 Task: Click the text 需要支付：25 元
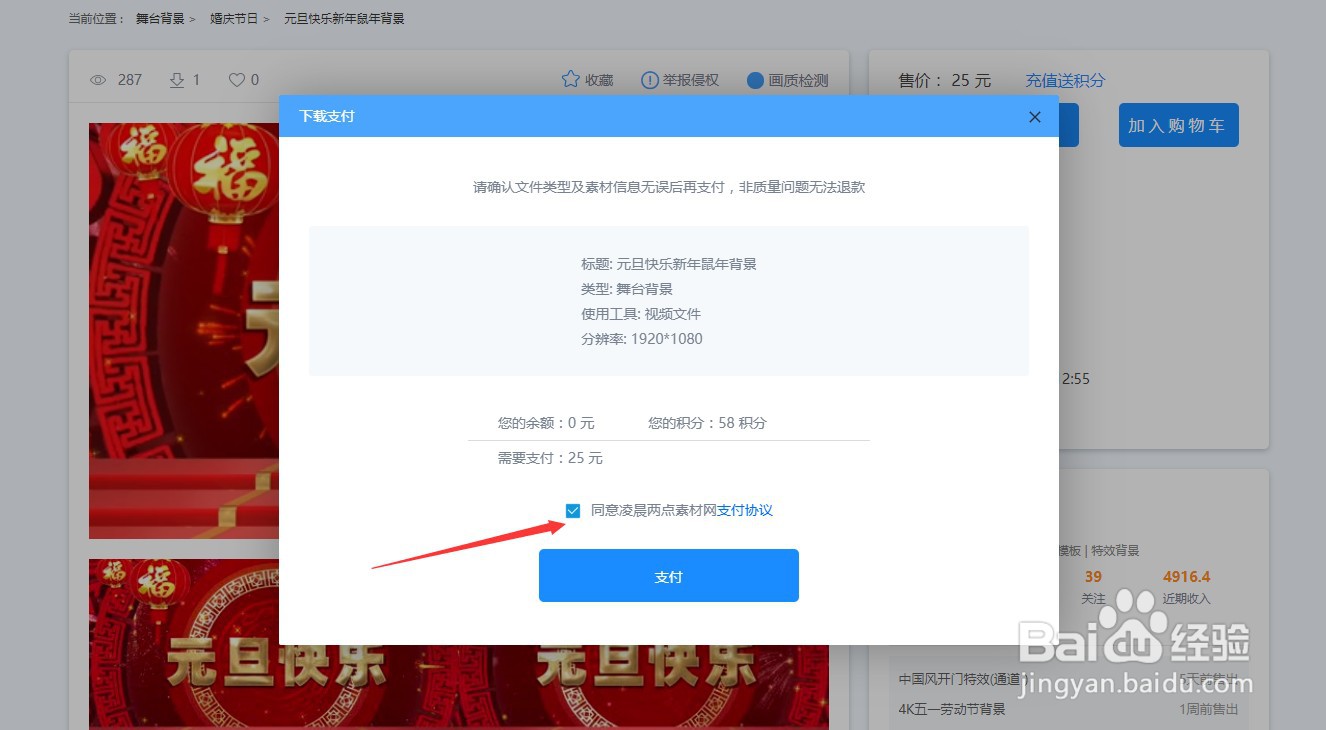point(550,458)
